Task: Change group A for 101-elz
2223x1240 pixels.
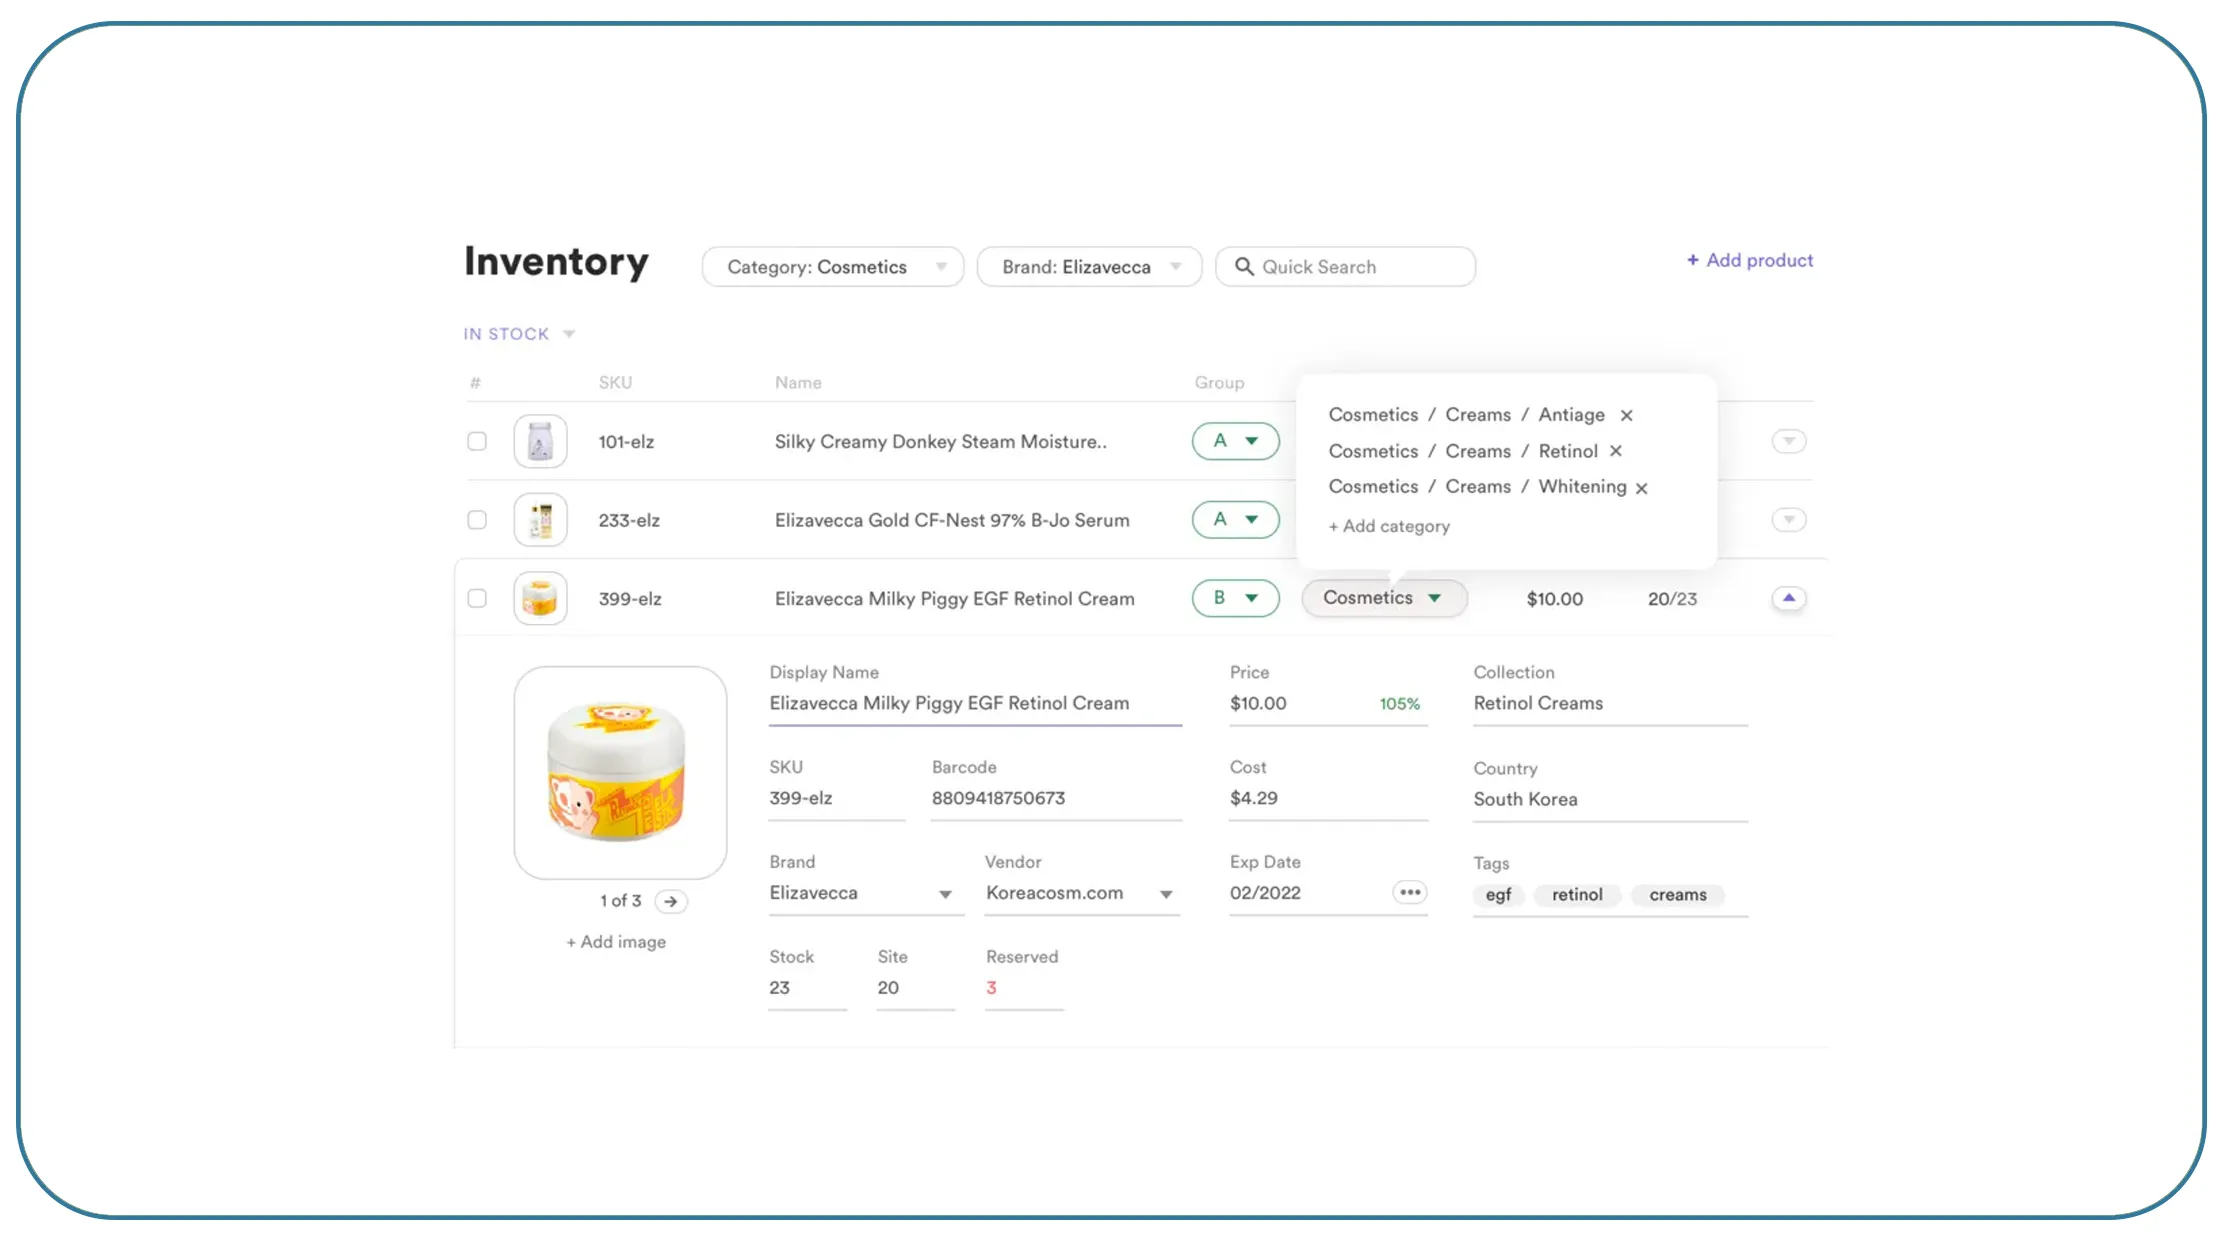Action: (x=1236, y=441)
